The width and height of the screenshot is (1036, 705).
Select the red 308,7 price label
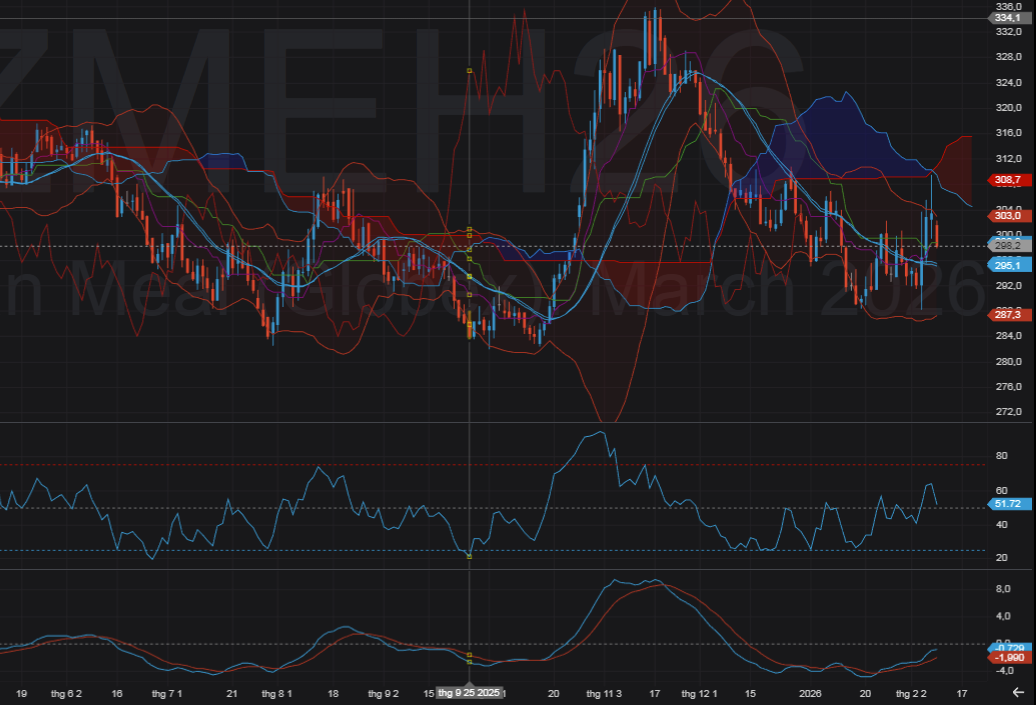(1007, 180)
